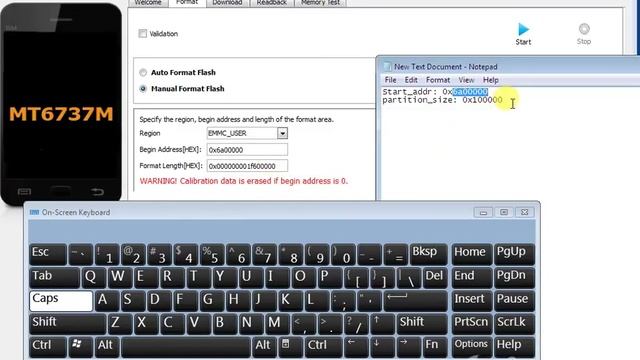Tap the Tab key on keyboard

pyautogui.click(x=54, y=278)
